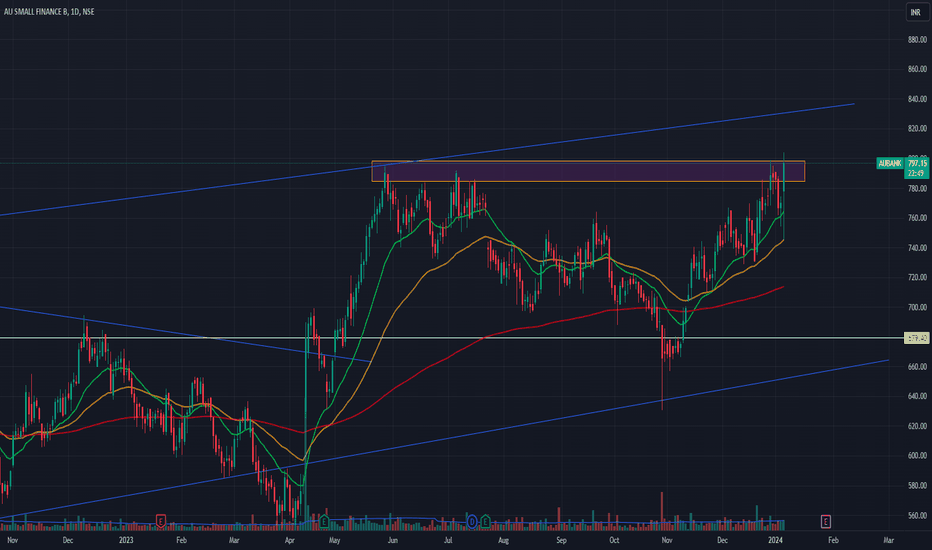Click the 797.15 current price label

pyautogui.click(x=917, y=163)
